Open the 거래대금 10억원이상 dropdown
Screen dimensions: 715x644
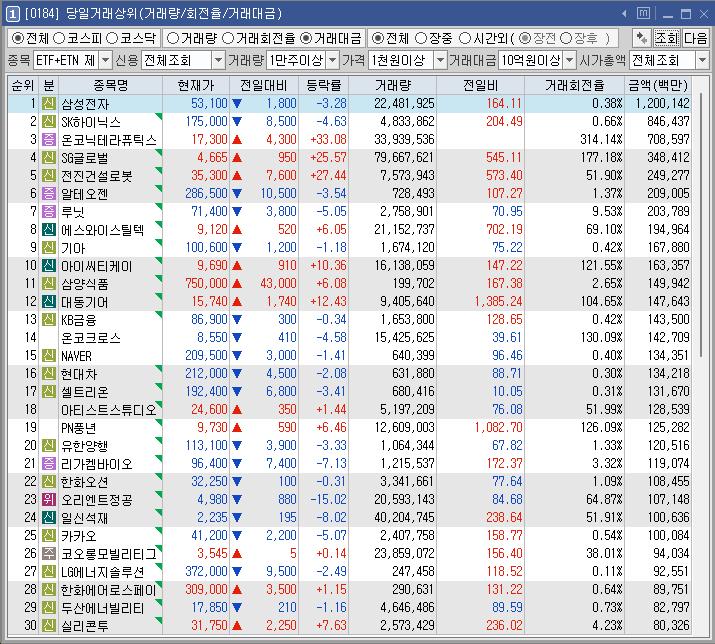click(570, 60)
